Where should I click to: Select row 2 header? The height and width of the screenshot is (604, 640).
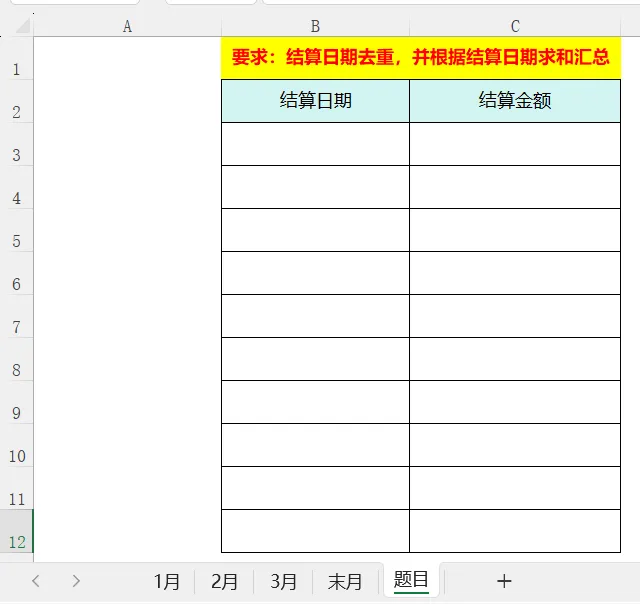coord(16,101)
